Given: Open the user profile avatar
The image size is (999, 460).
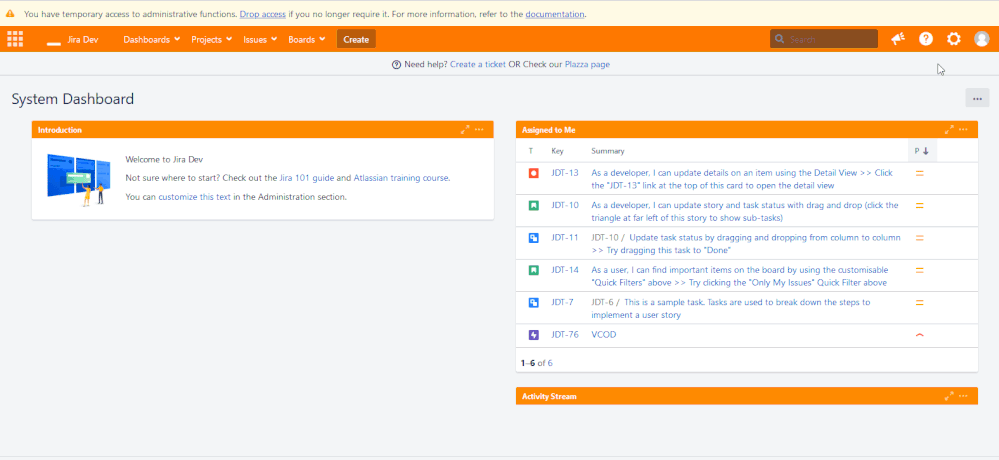Looking at the screenshot, I should click(x=982, y=39).
